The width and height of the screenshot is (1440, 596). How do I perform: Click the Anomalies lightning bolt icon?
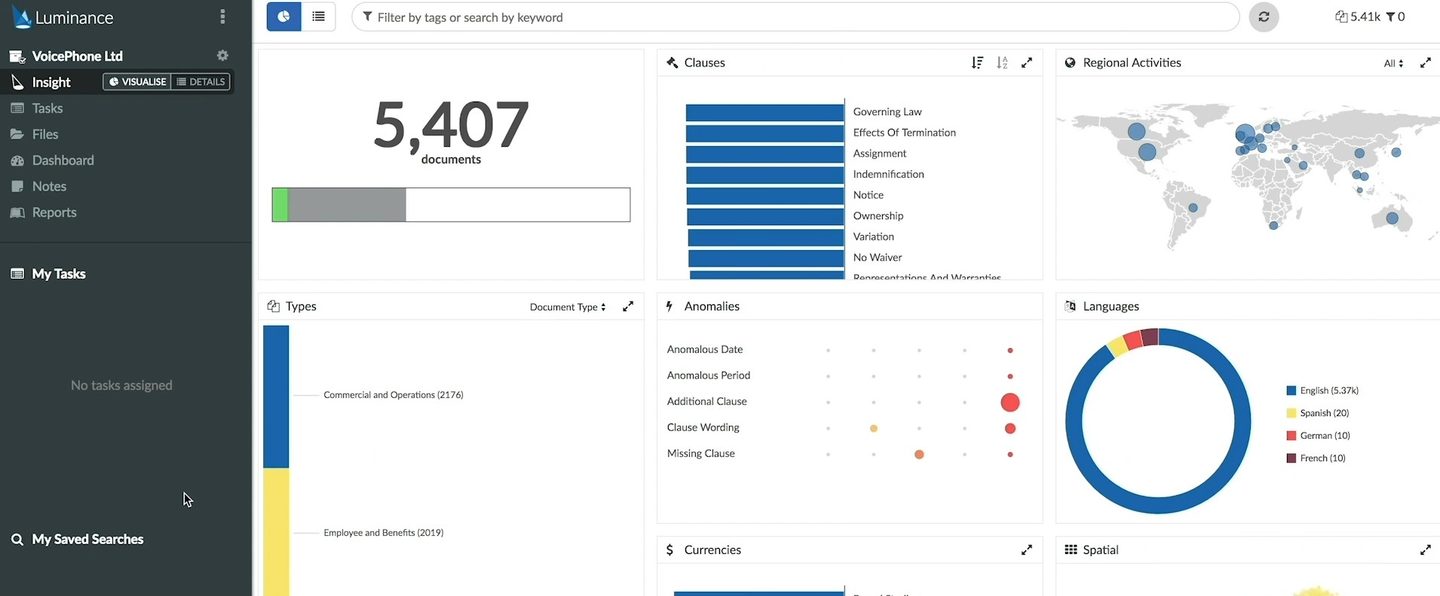[669, 306]
